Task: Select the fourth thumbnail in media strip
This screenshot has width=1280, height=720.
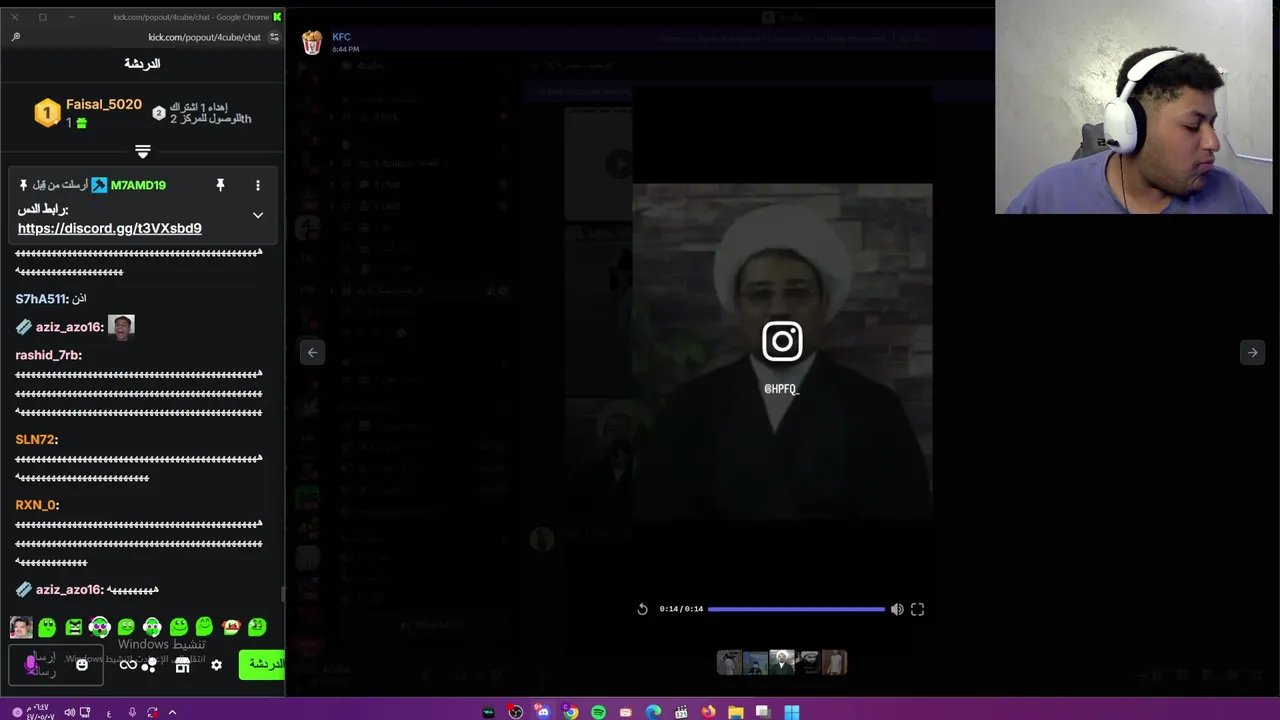Action: click(x=808, y=662)
